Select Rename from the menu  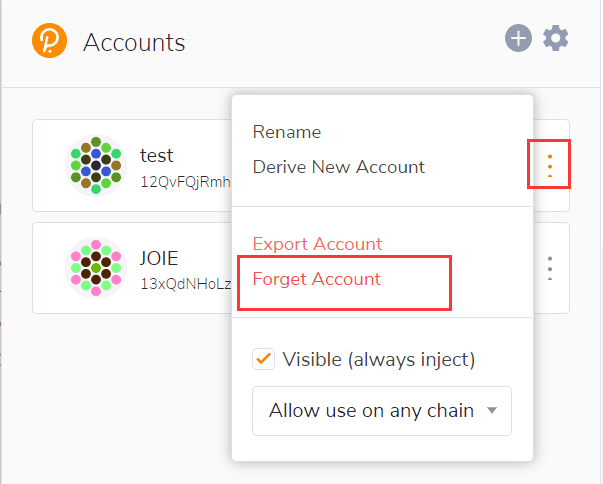(287, 132)
